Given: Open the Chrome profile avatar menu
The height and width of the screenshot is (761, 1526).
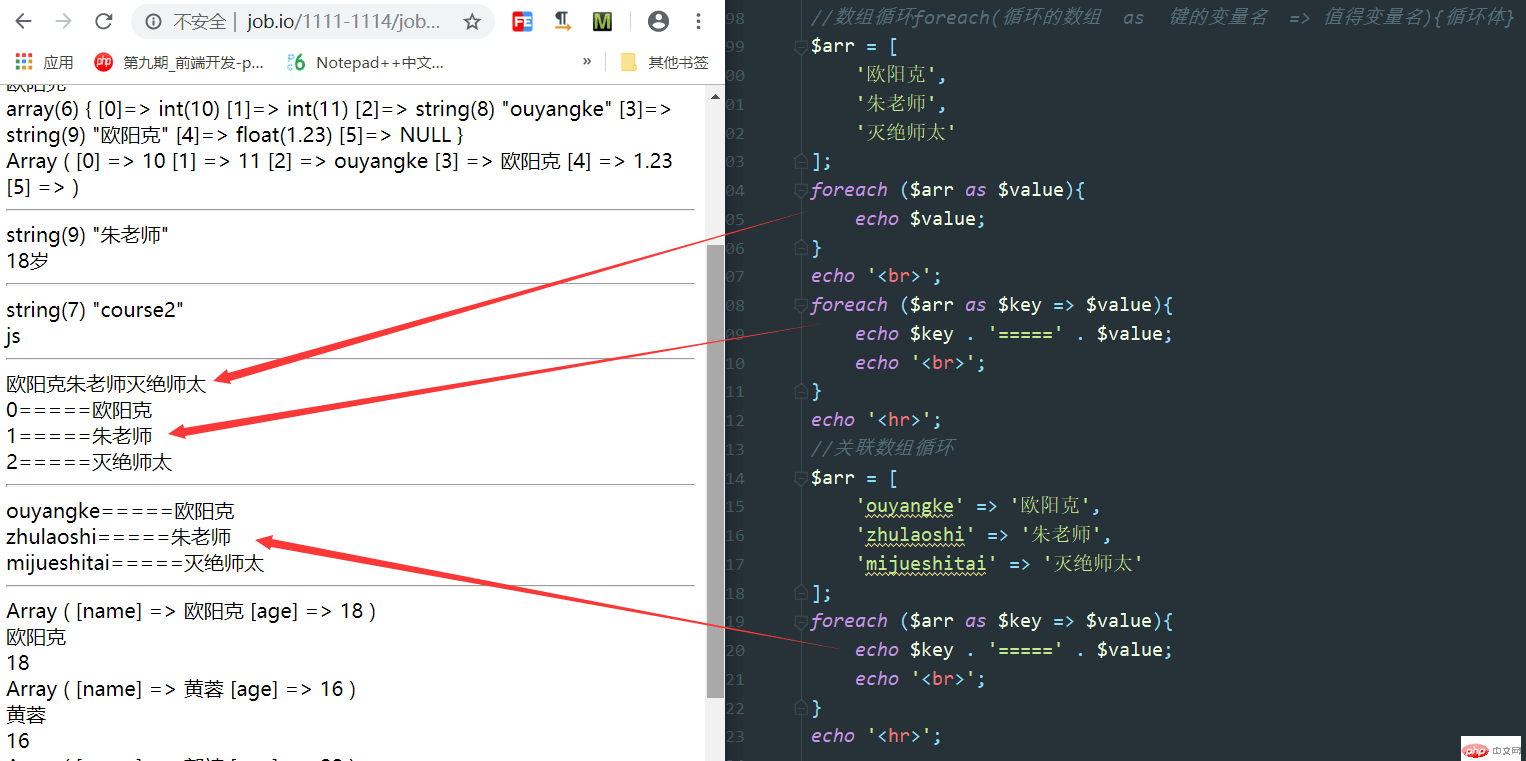Looking at the screenshot, I should click(658, 21).
